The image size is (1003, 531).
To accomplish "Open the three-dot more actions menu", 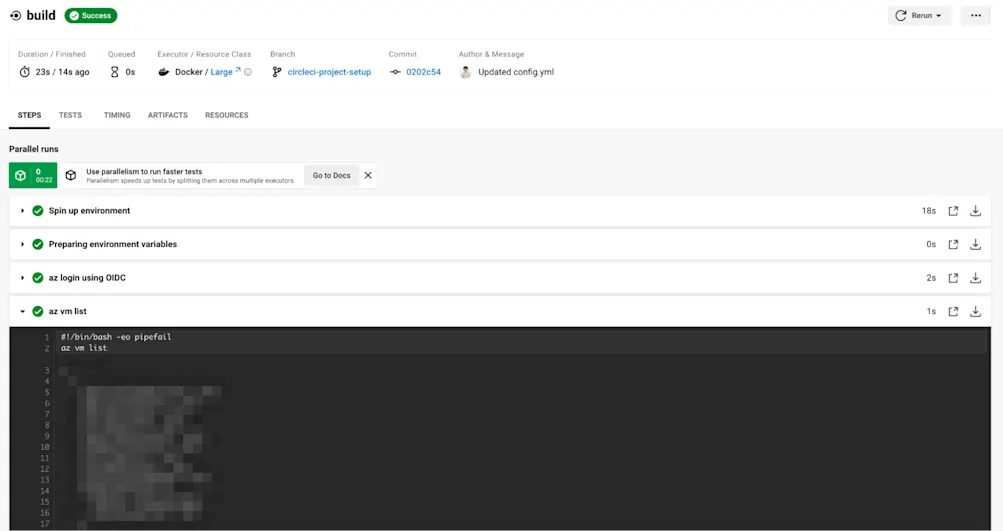I will (975, 15).
